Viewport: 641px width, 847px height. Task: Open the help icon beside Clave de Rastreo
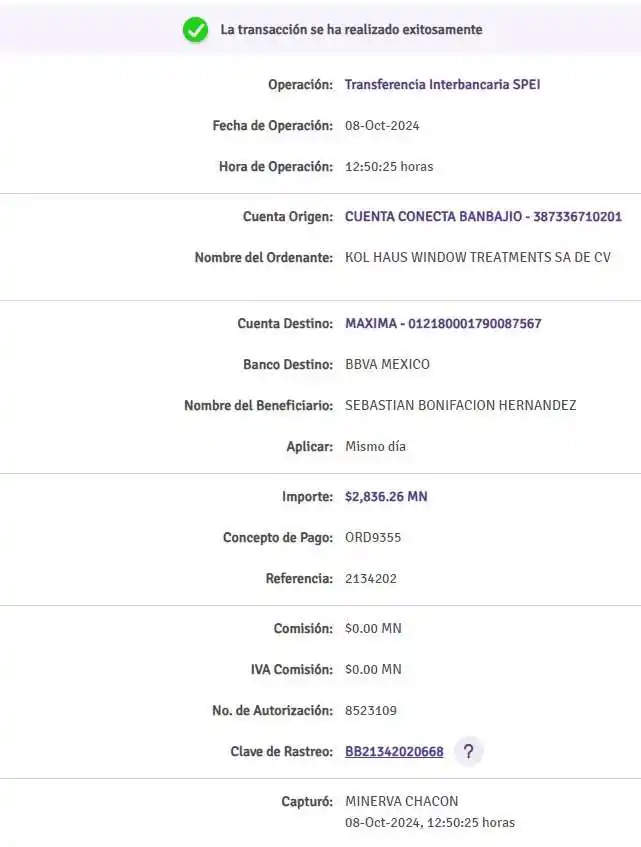[x=468, y=752]
